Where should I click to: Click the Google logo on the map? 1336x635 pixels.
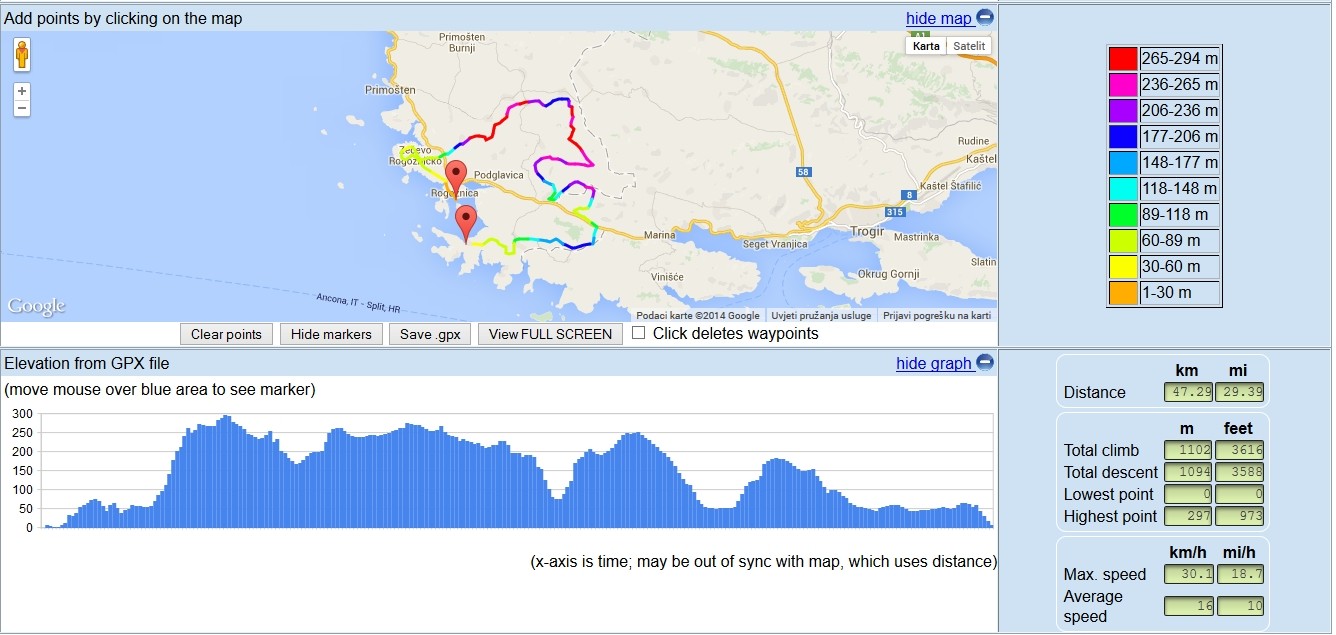(37, 307)
